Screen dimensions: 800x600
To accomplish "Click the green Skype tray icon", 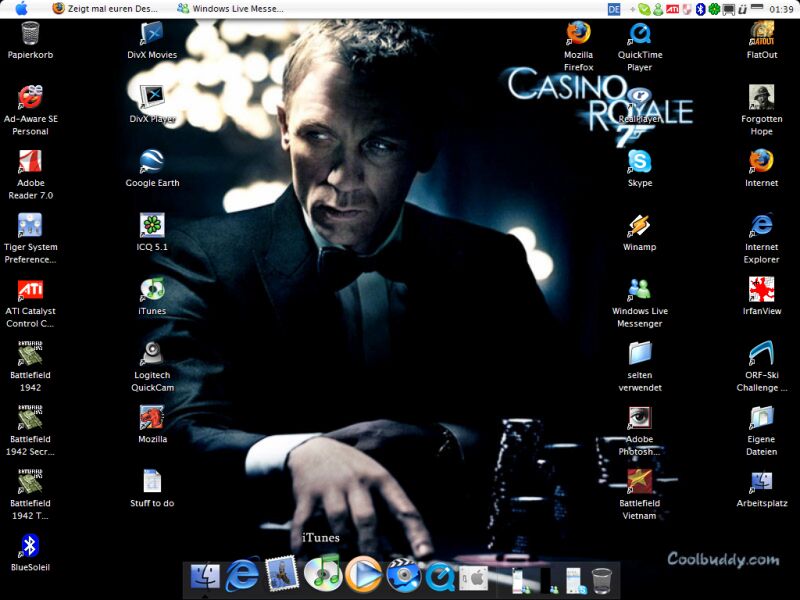I will tap(644, 9).
